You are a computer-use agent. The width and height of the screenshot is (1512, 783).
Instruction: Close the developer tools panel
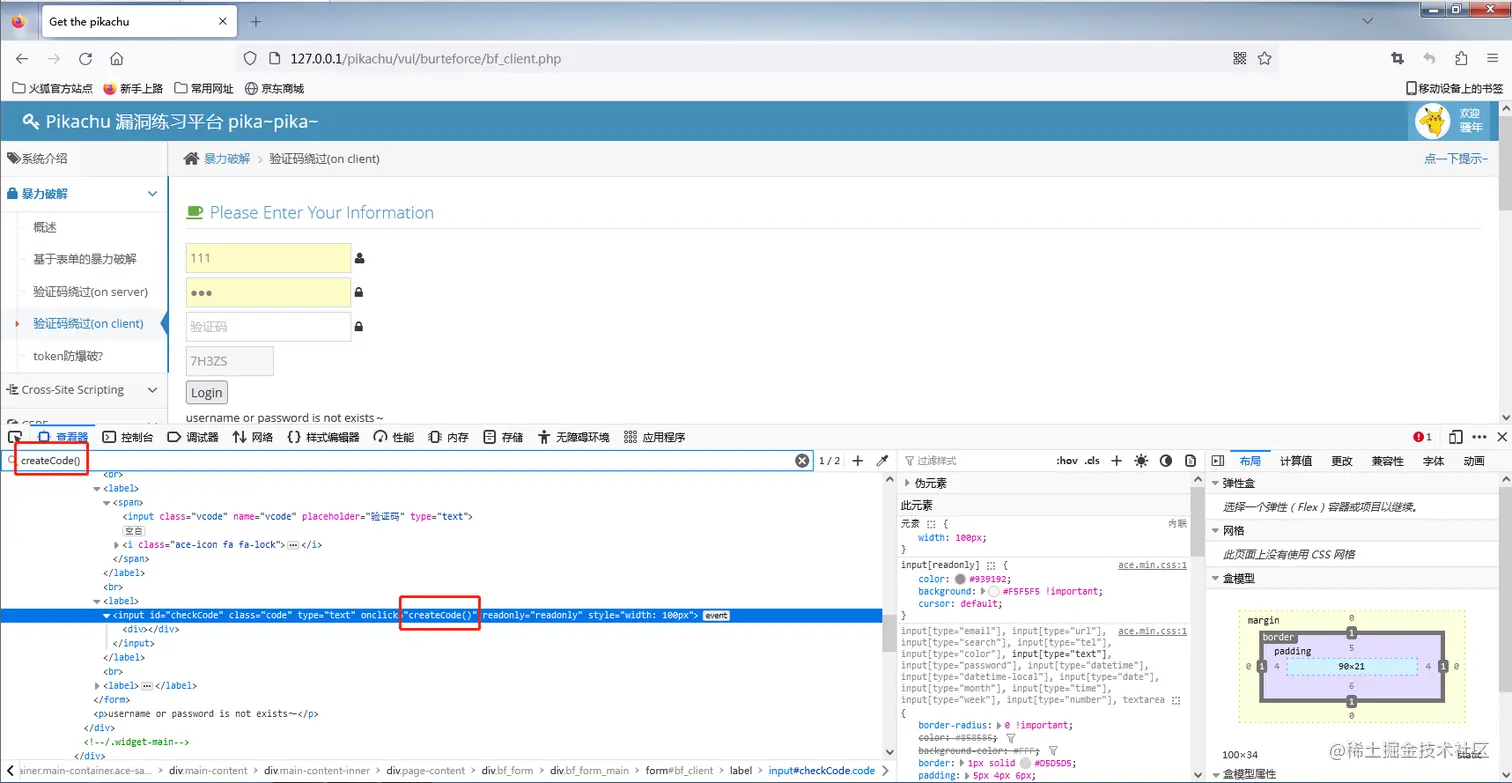[x=1501, y=437]
